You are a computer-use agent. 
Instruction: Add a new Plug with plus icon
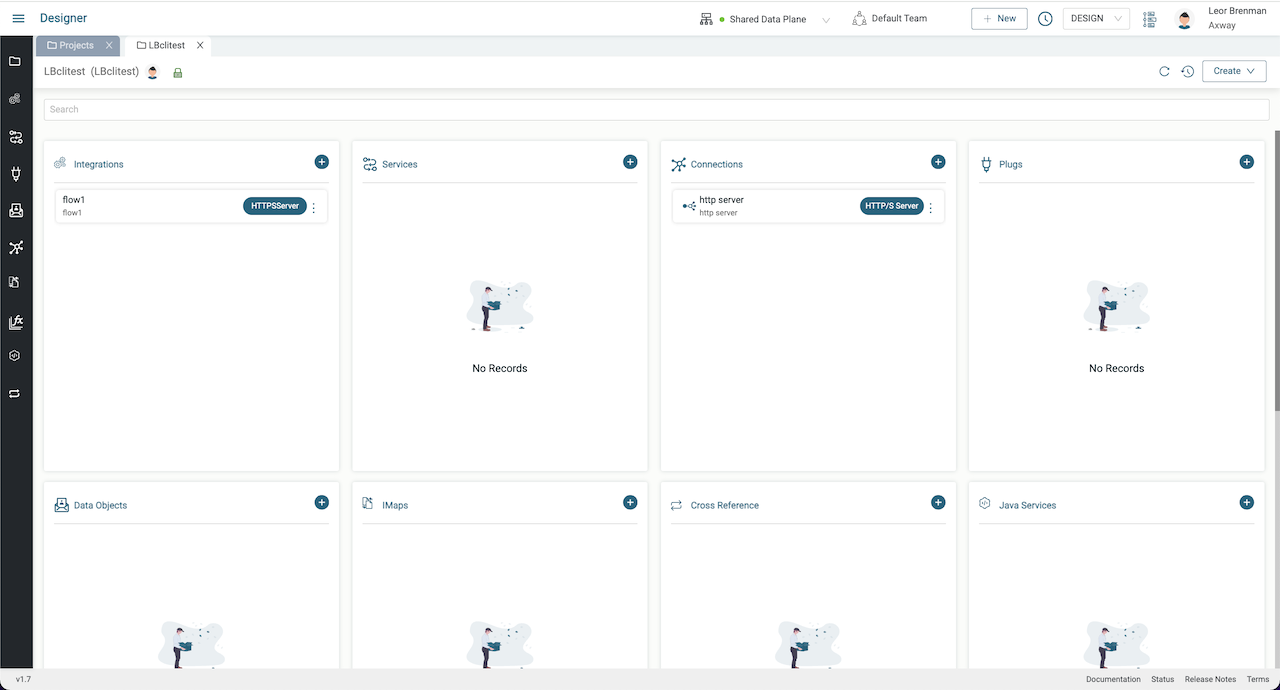tap(1246, 162)
